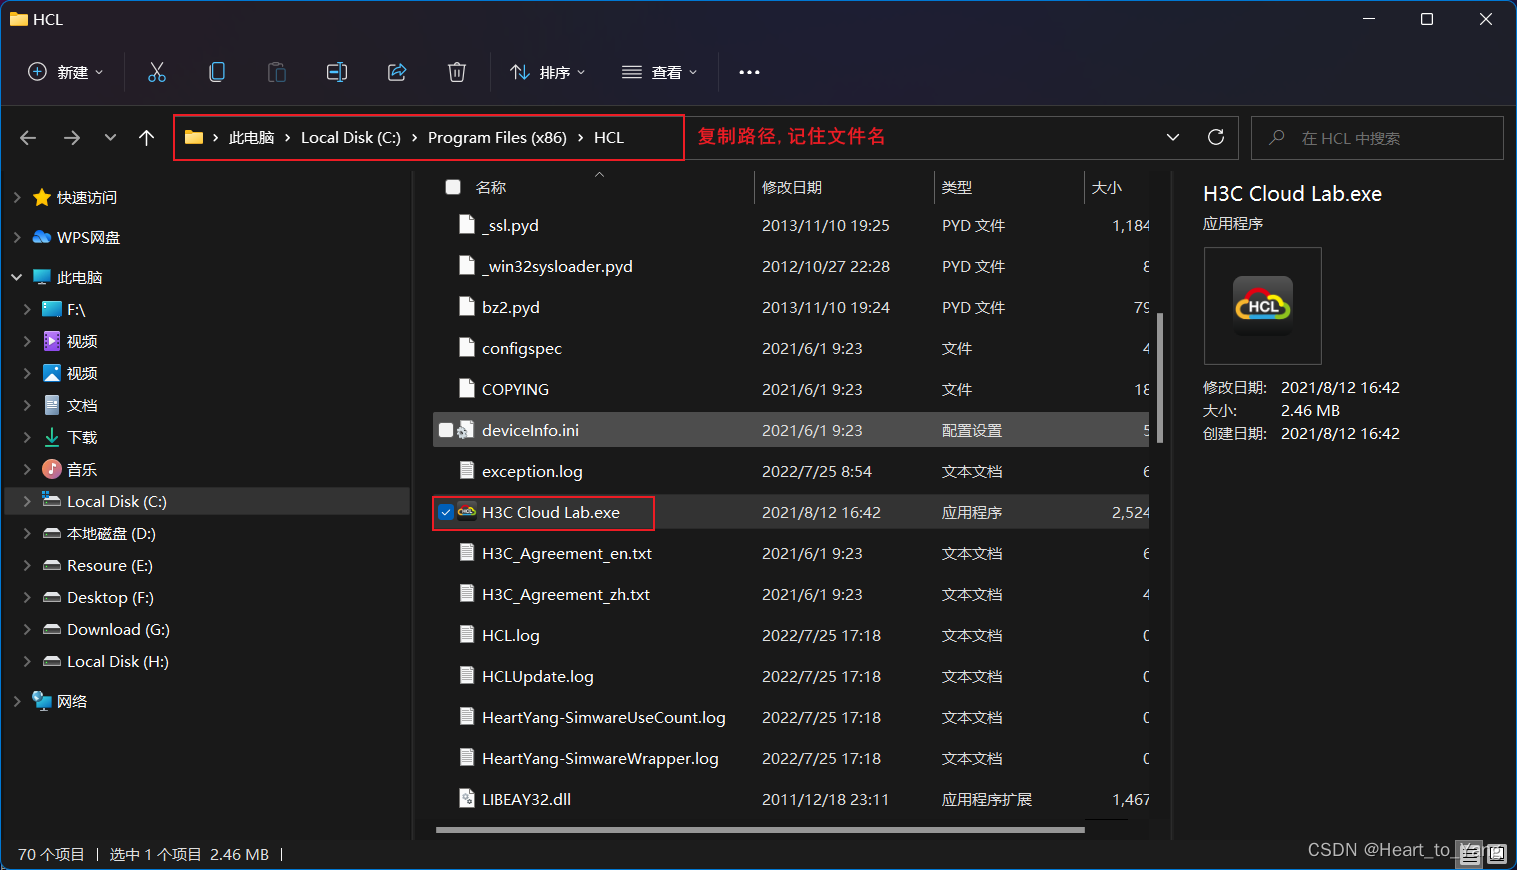Switch to details view icon in status bar

(1470, 854)
